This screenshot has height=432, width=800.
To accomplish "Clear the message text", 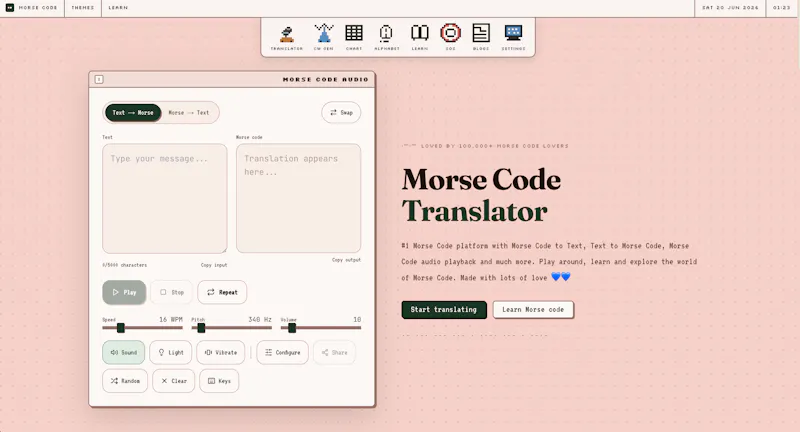I will coord(173,381).
